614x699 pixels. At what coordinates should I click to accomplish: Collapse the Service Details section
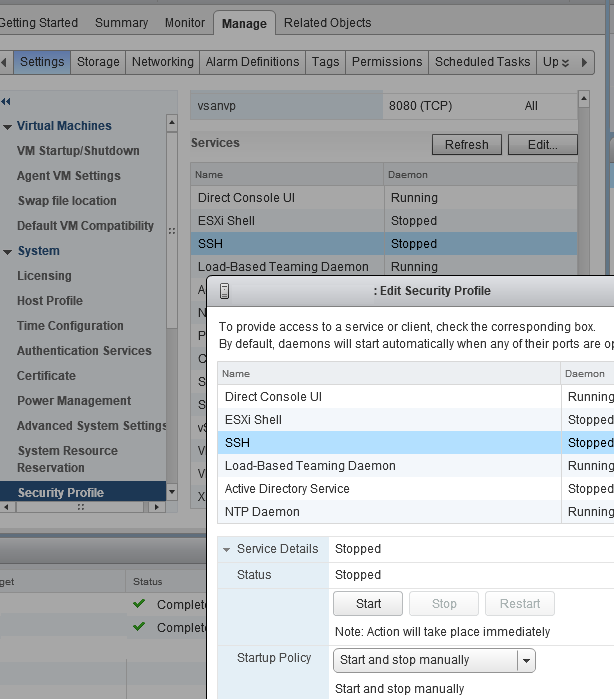tap(227, 550)
